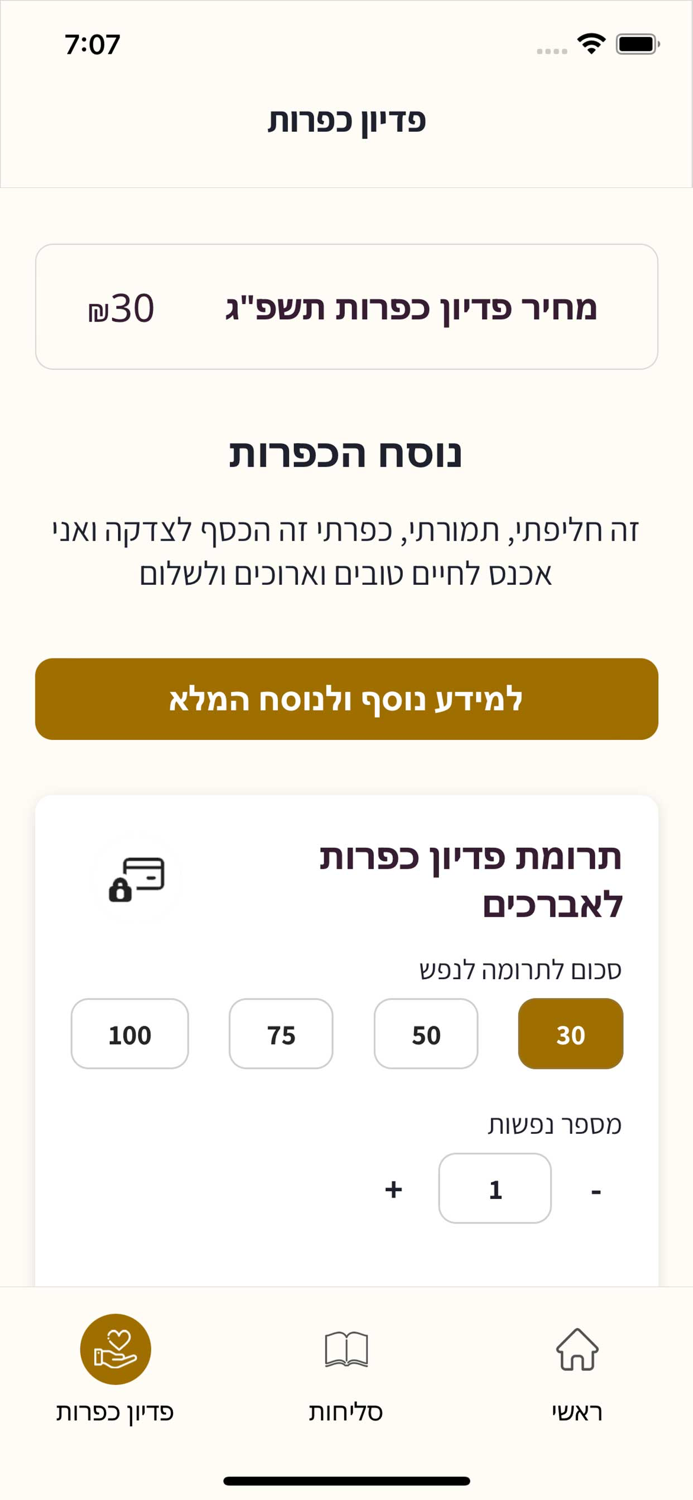Select the 75 shekel donation amount
The width and height of the screenshot is (693, 1500).
coord(281,1034)
